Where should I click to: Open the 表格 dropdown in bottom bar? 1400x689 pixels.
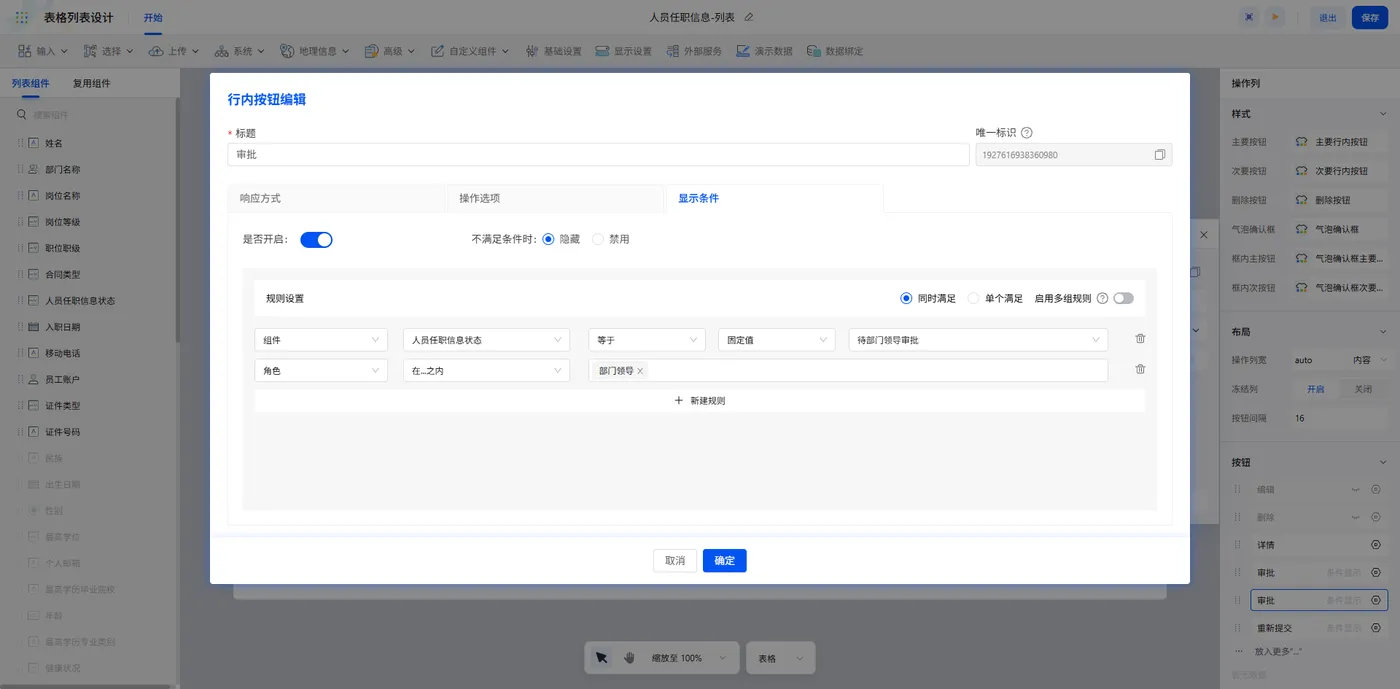(x=780, y=658)
